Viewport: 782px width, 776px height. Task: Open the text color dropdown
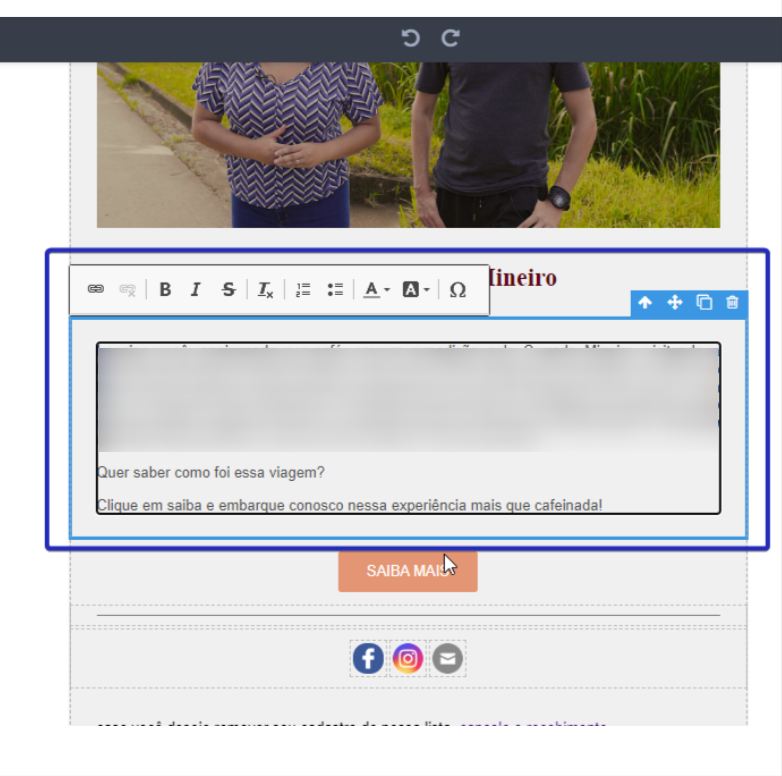(376, 289)
